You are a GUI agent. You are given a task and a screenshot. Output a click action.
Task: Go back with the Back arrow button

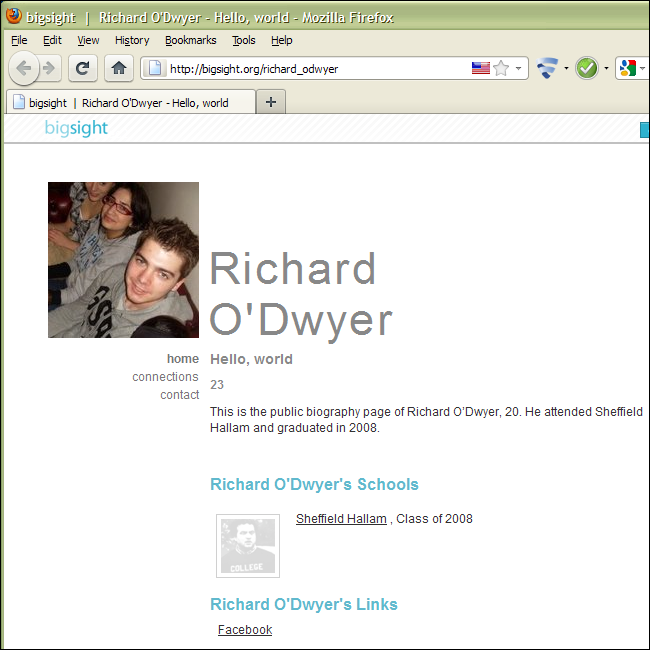(24, 68)
